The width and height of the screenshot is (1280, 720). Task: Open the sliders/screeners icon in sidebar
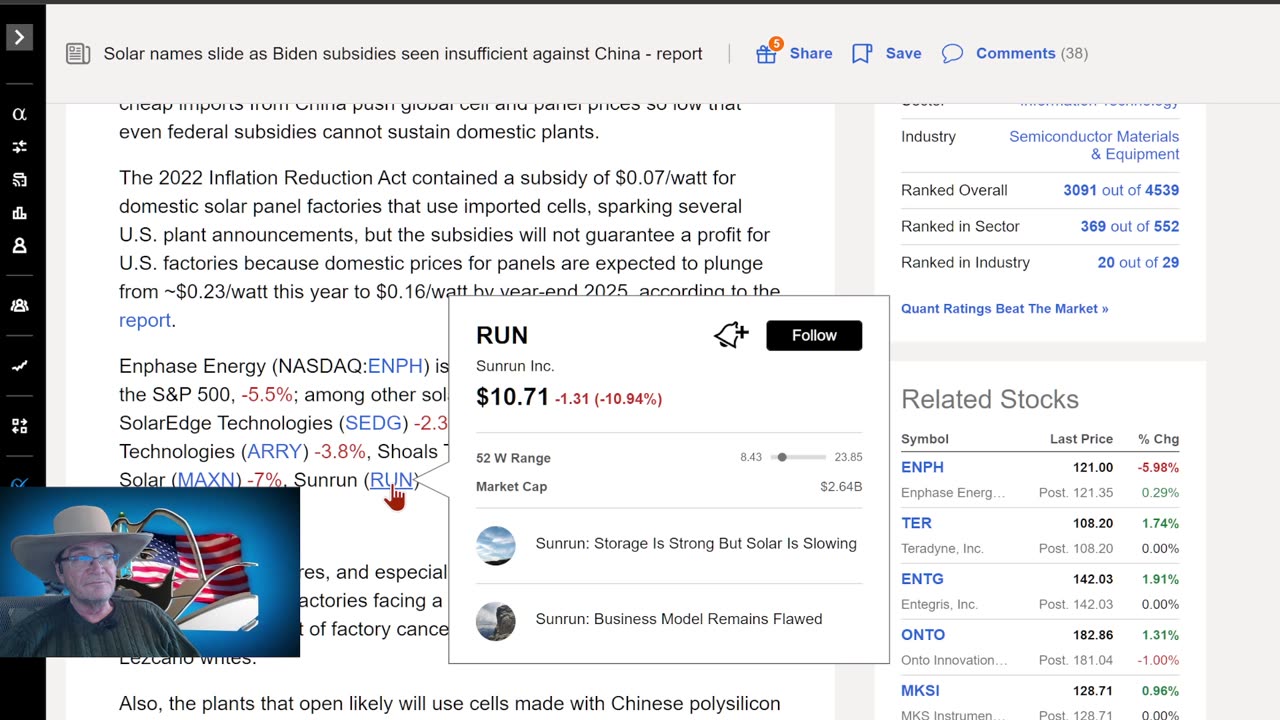pos(19,147)
